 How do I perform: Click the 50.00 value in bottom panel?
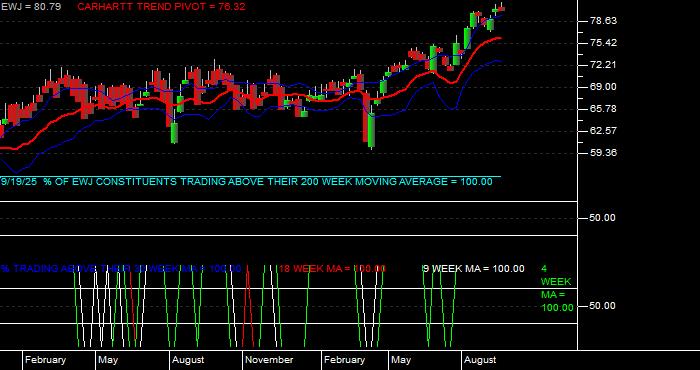click(x=603, y=306)
